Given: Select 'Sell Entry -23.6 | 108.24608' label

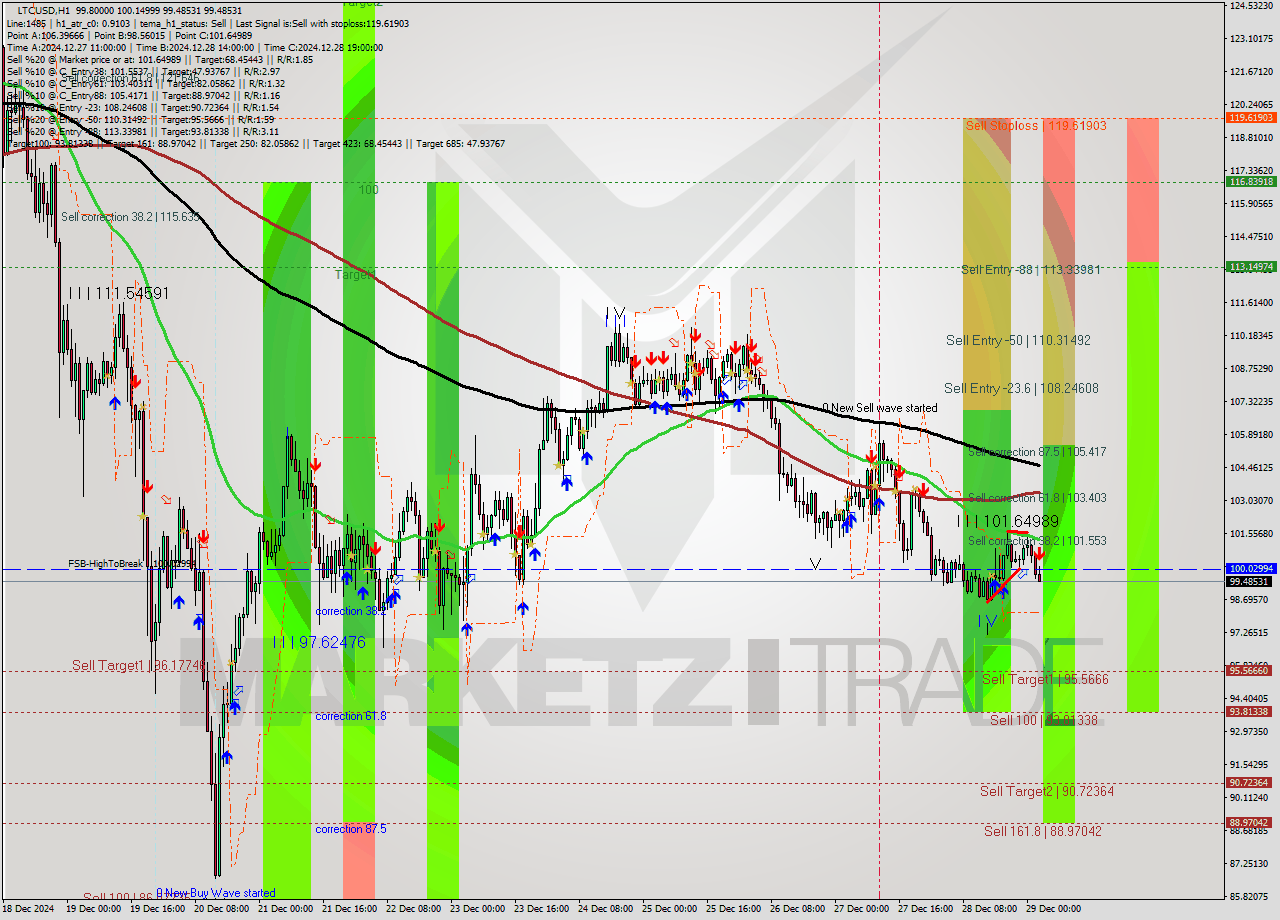Looking at the screenshot, I should (x=1021, y=388).
